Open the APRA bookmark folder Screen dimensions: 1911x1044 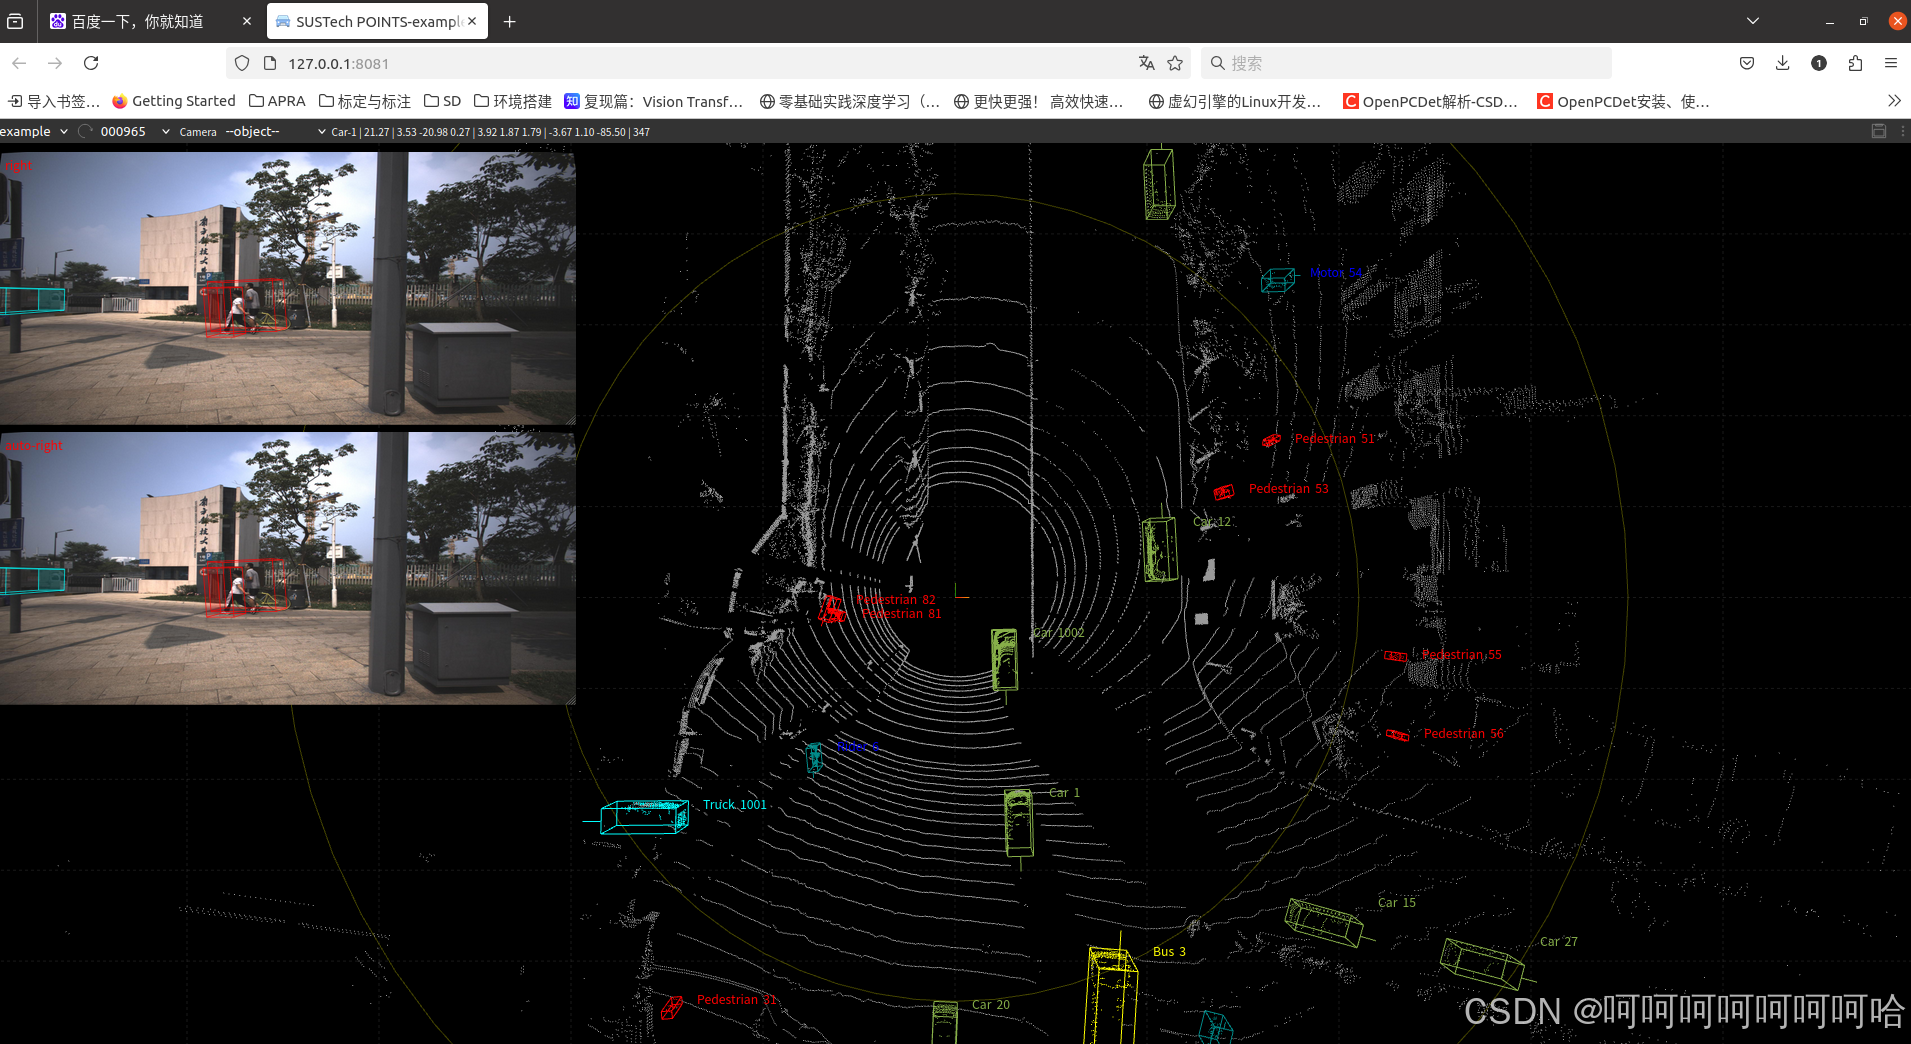pos(277,101)
